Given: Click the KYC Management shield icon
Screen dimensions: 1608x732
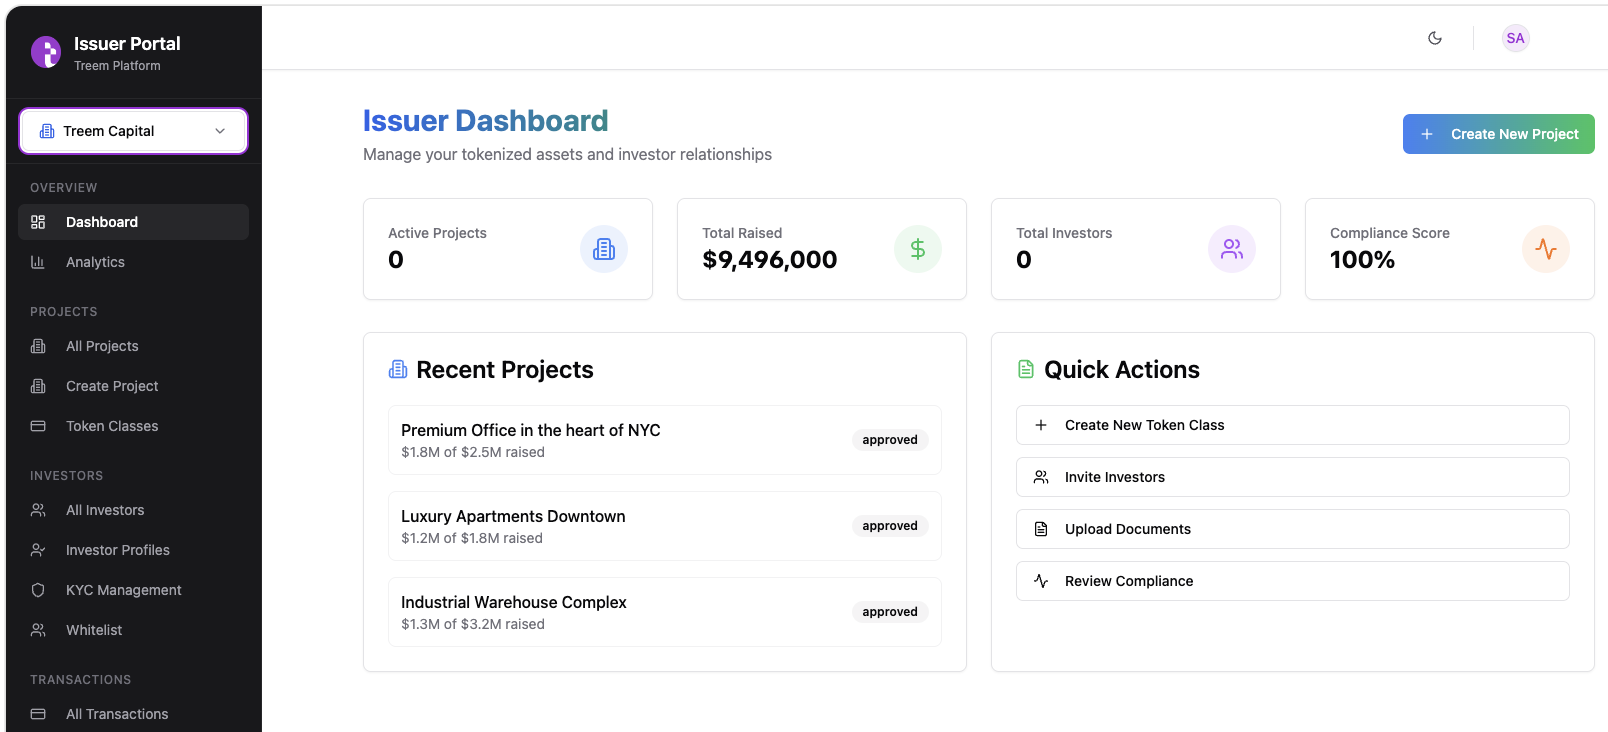Looking at the screenshot, I should tap(38, 590).
